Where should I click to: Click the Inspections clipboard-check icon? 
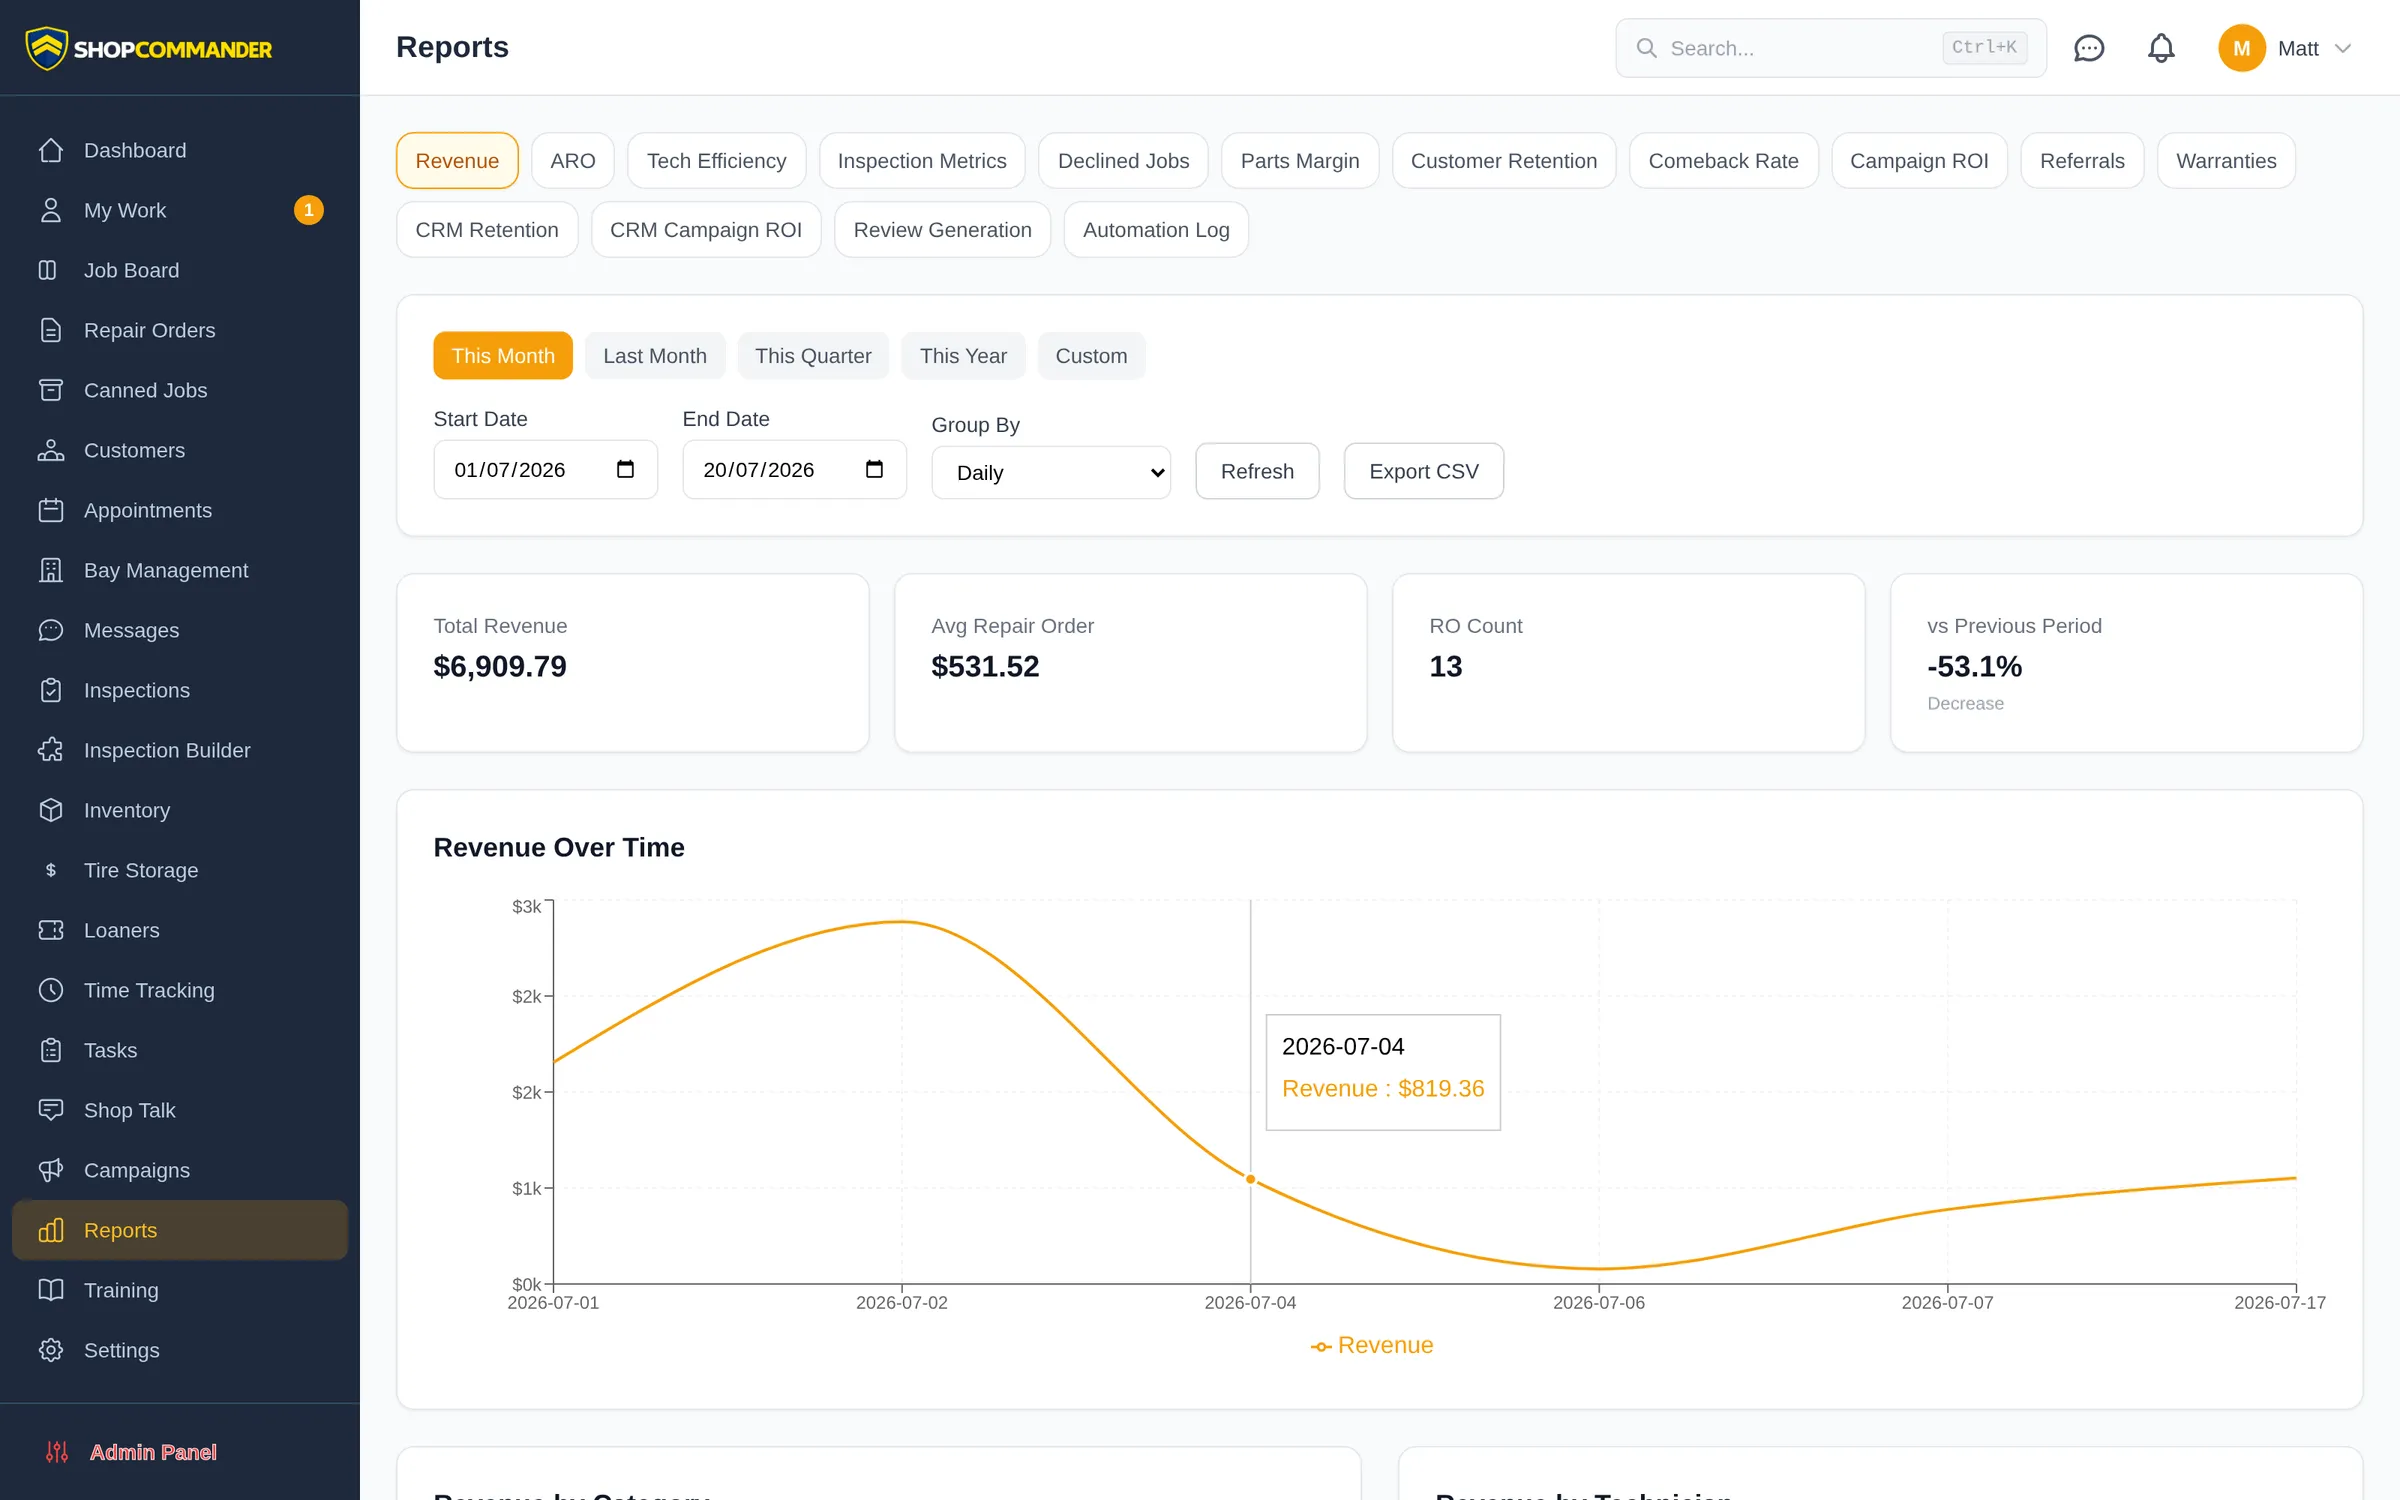(x=51, y=690)
